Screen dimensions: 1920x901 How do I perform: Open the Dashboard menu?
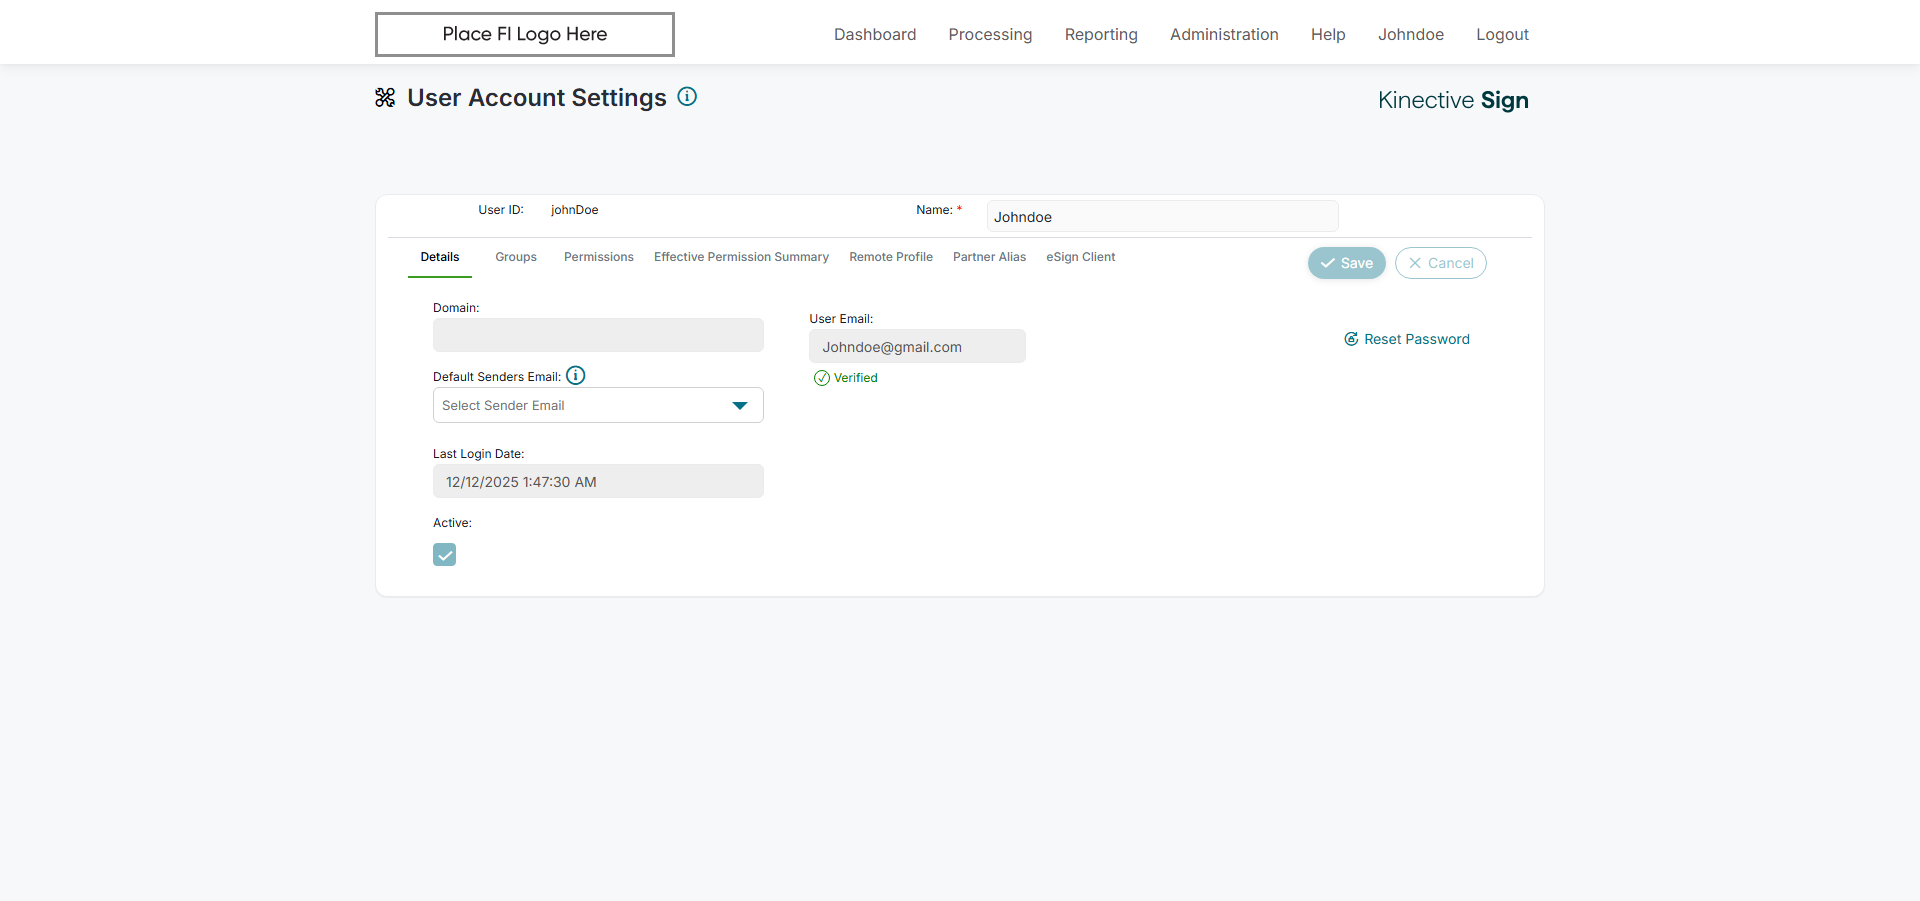point(875,34)
